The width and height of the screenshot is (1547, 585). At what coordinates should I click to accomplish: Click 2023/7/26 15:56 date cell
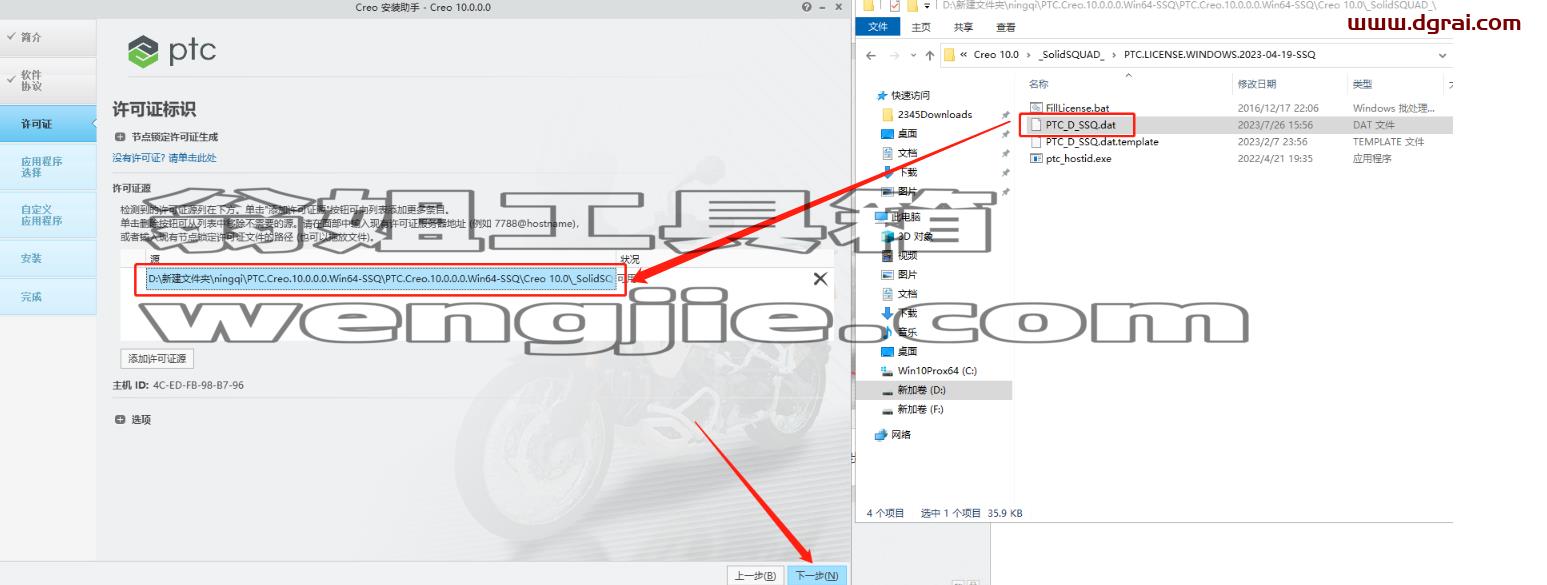1275,125
